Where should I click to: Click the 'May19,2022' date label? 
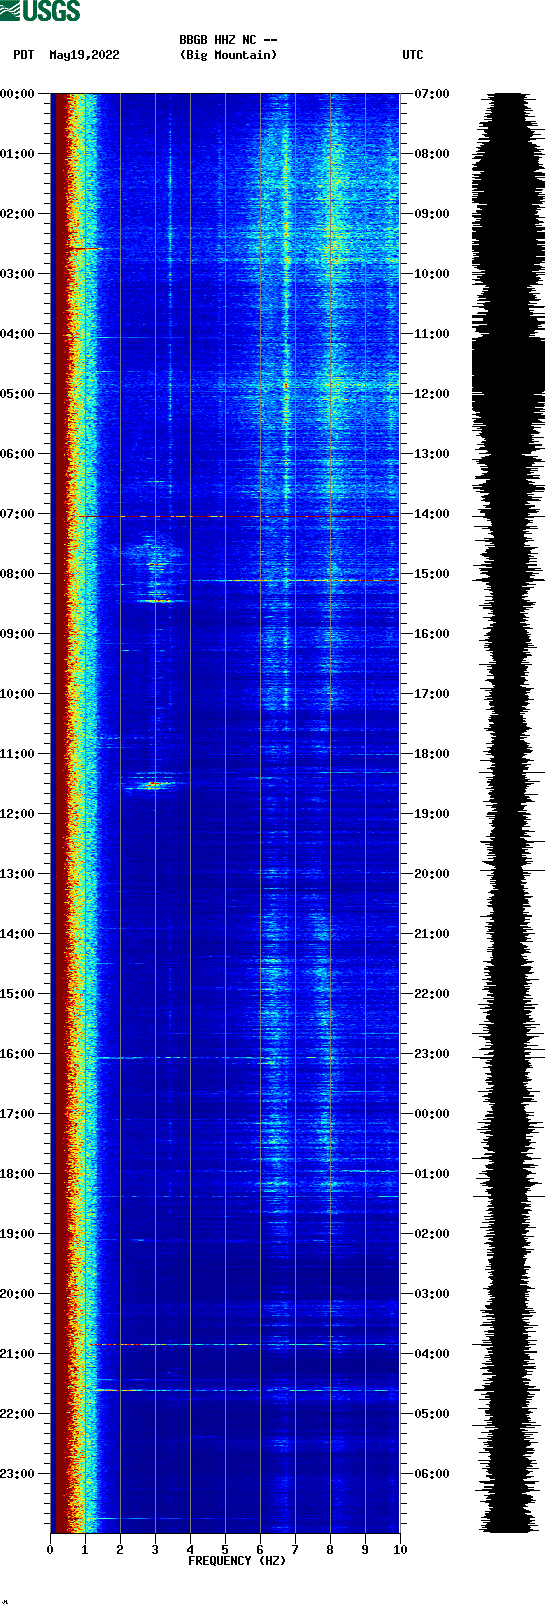point(84,55)
